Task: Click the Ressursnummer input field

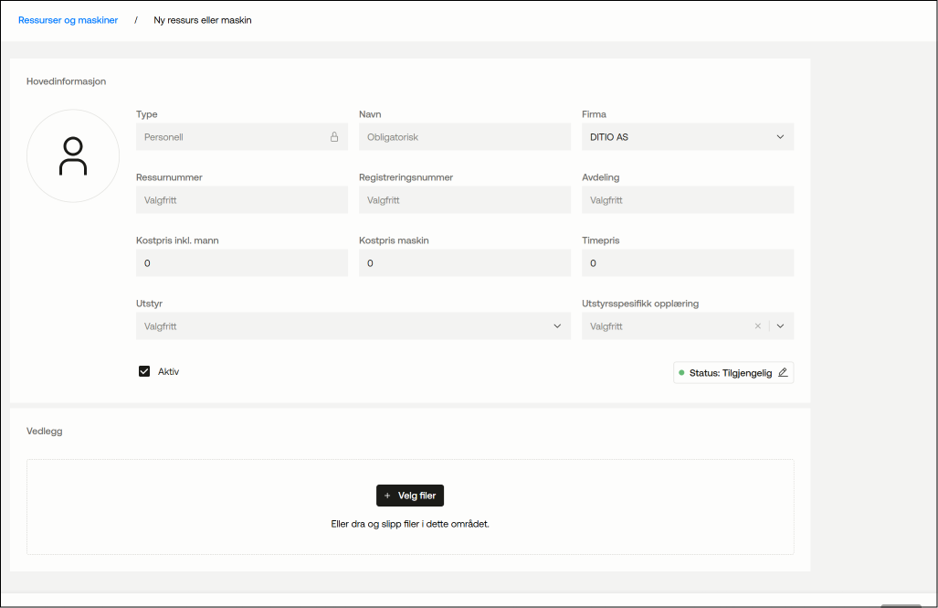Action: 242,200
